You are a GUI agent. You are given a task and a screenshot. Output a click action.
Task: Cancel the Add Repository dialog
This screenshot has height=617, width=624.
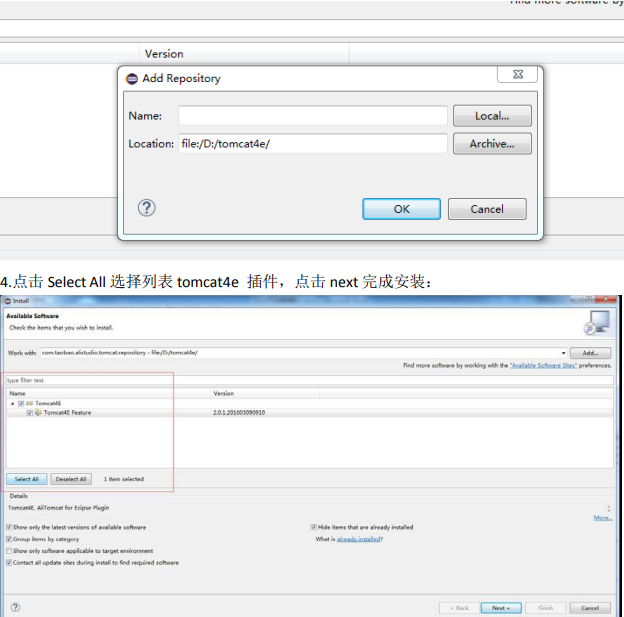487,209
